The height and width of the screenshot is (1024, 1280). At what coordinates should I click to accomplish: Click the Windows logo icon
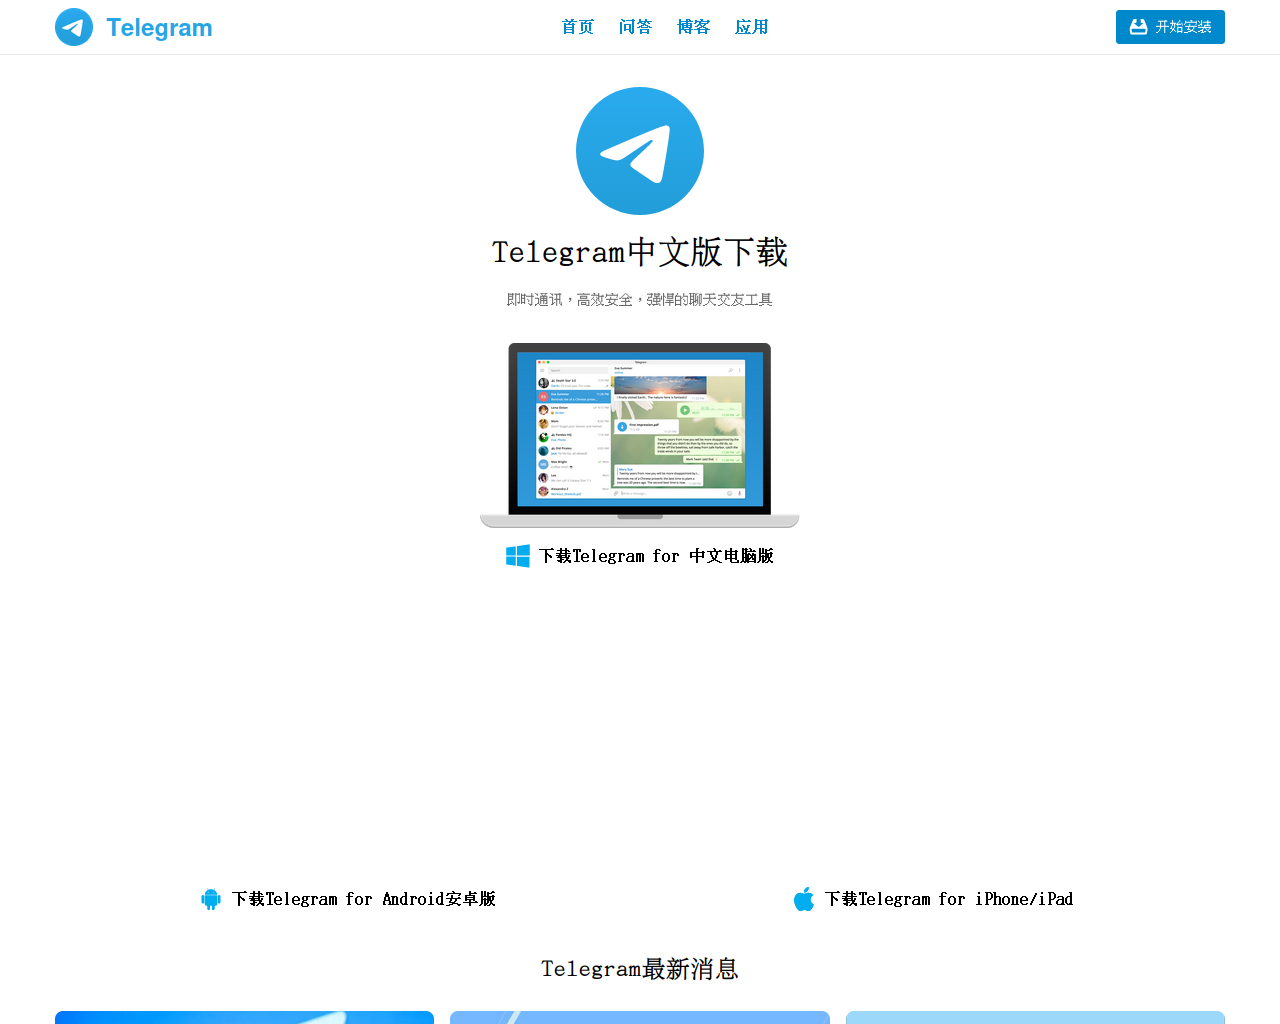[518, 556]
